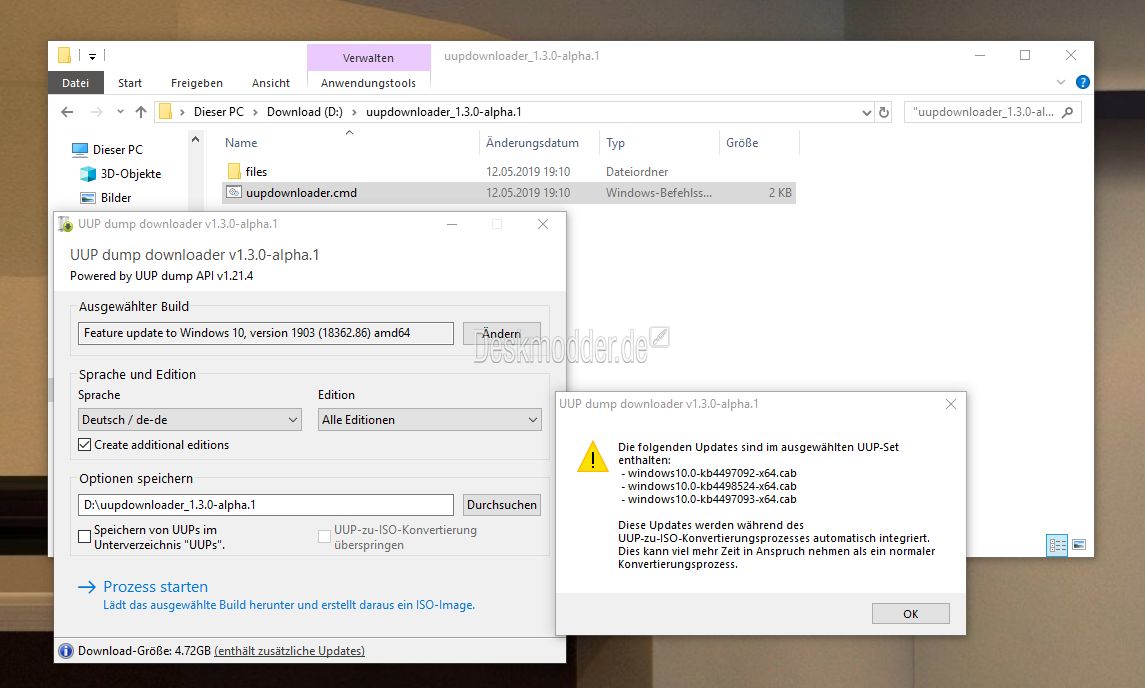Click windows10.0-kb4497092-x64.cab text in dialog
The height and width of the screenshot is (688, 1145).
pos(712,473)
